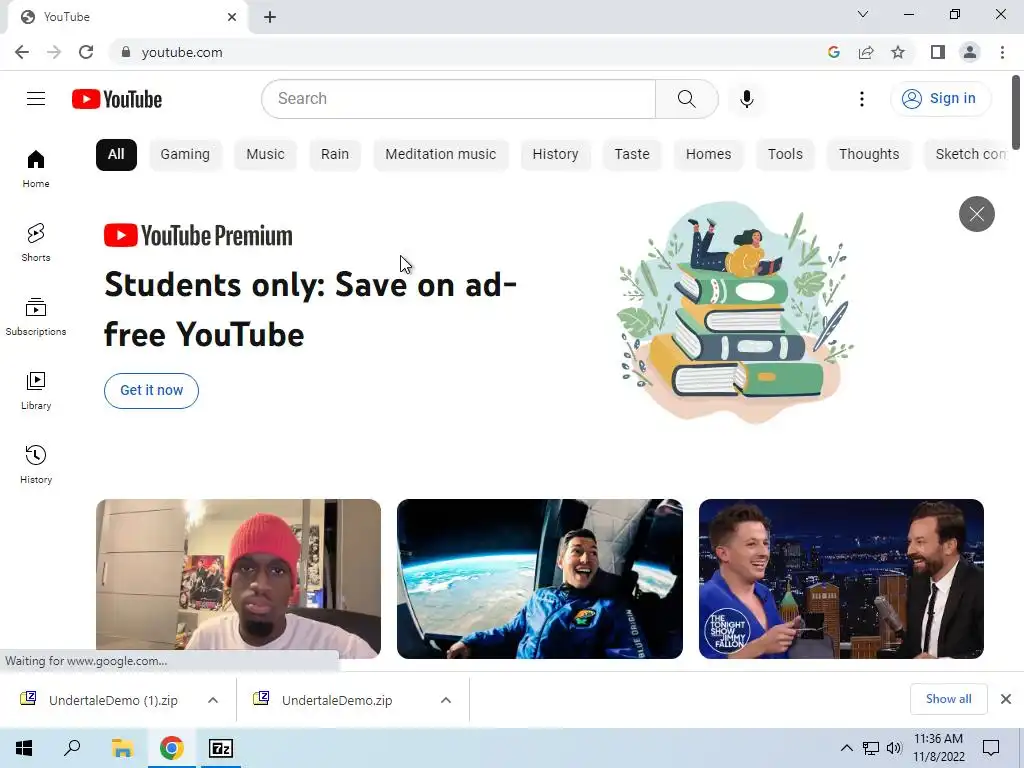
Task: Select the Tools filter chip
Action: (785, 155)
